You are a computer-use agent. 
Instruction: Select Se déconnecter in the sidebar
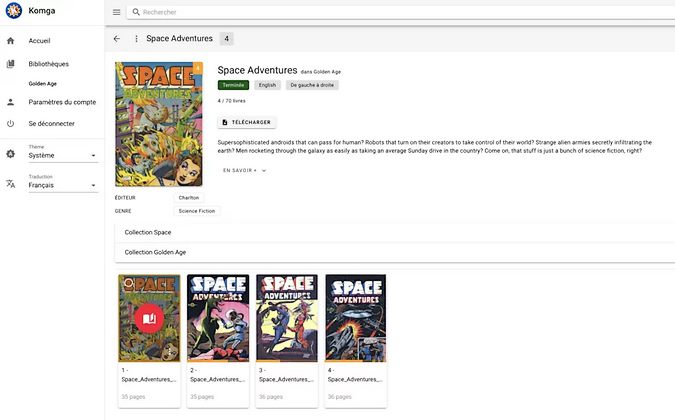52,124
